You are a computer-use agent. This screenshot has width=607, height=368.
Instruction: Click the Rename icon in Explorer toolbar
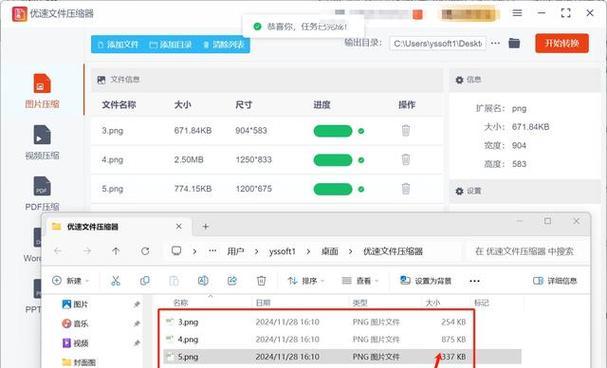point(203,281)
